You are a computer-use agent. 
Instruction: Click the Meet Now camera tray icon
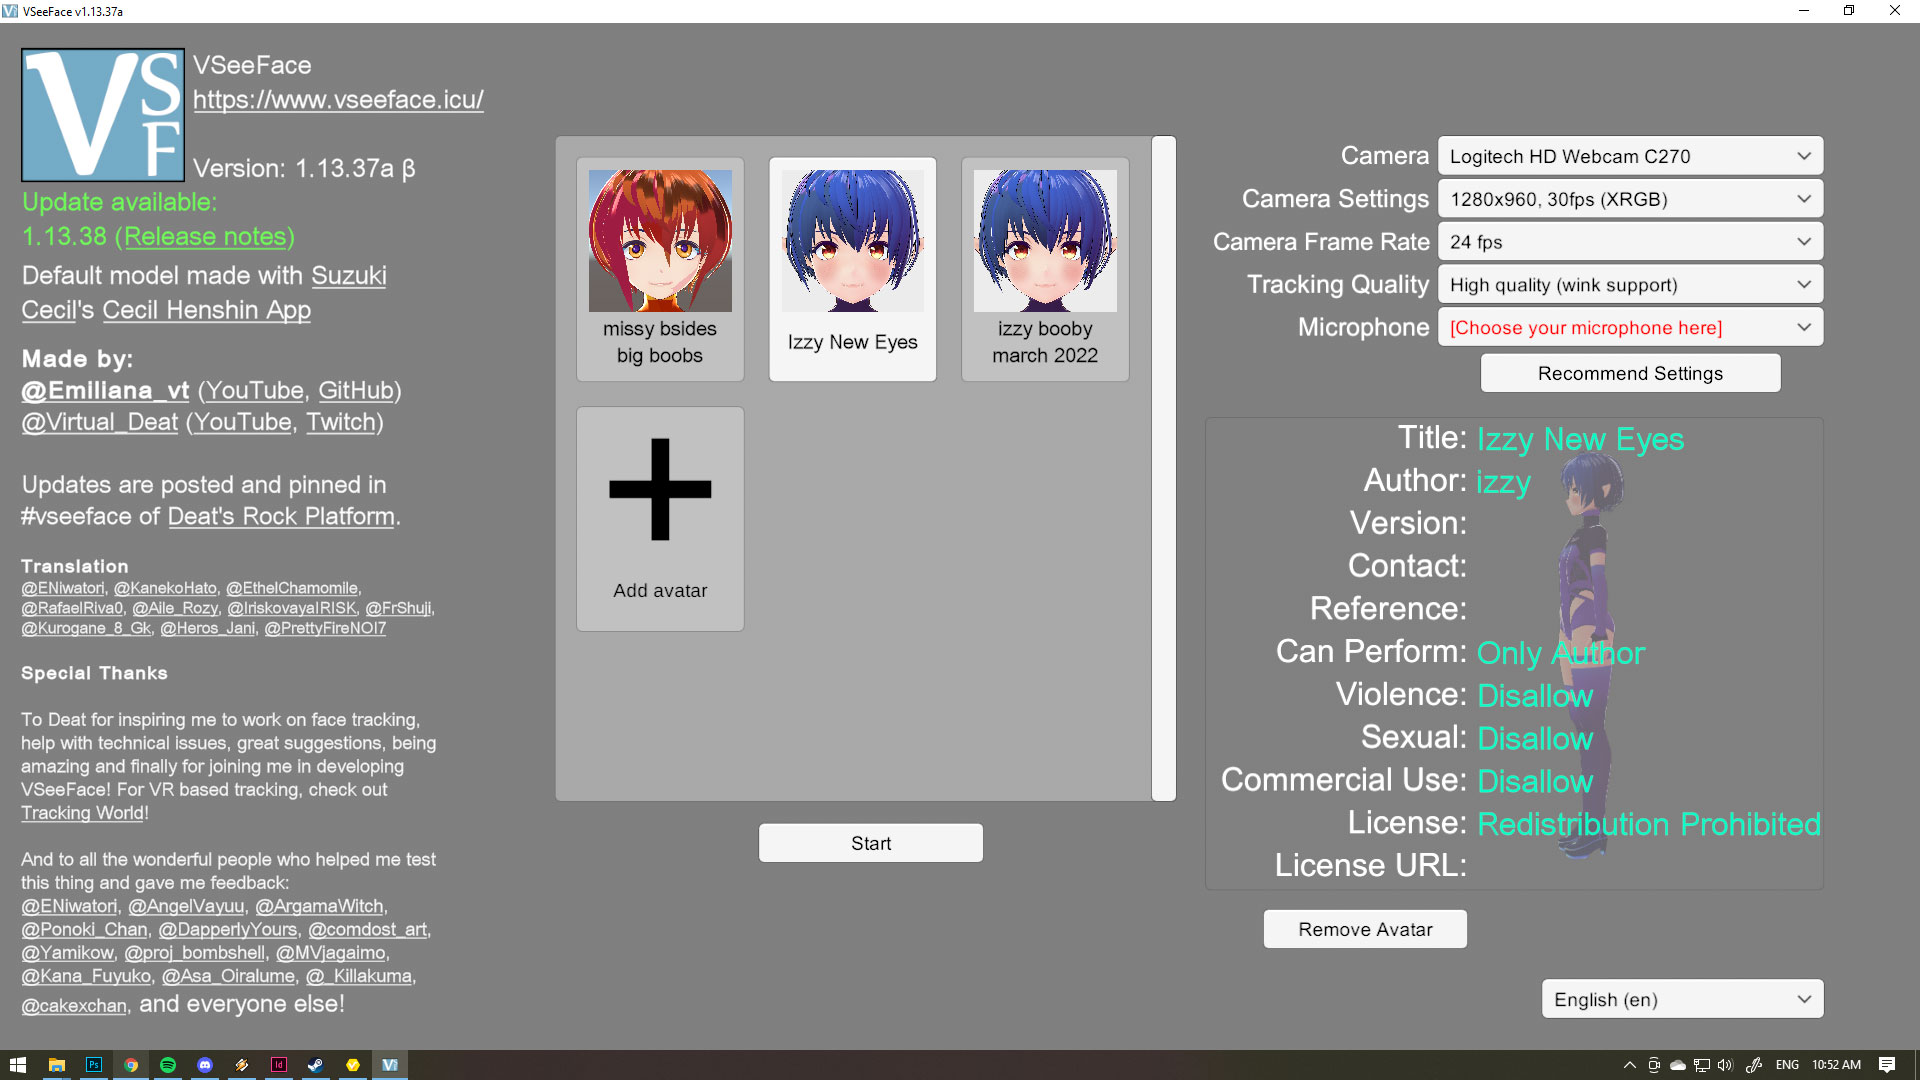coord(1654,1065)
